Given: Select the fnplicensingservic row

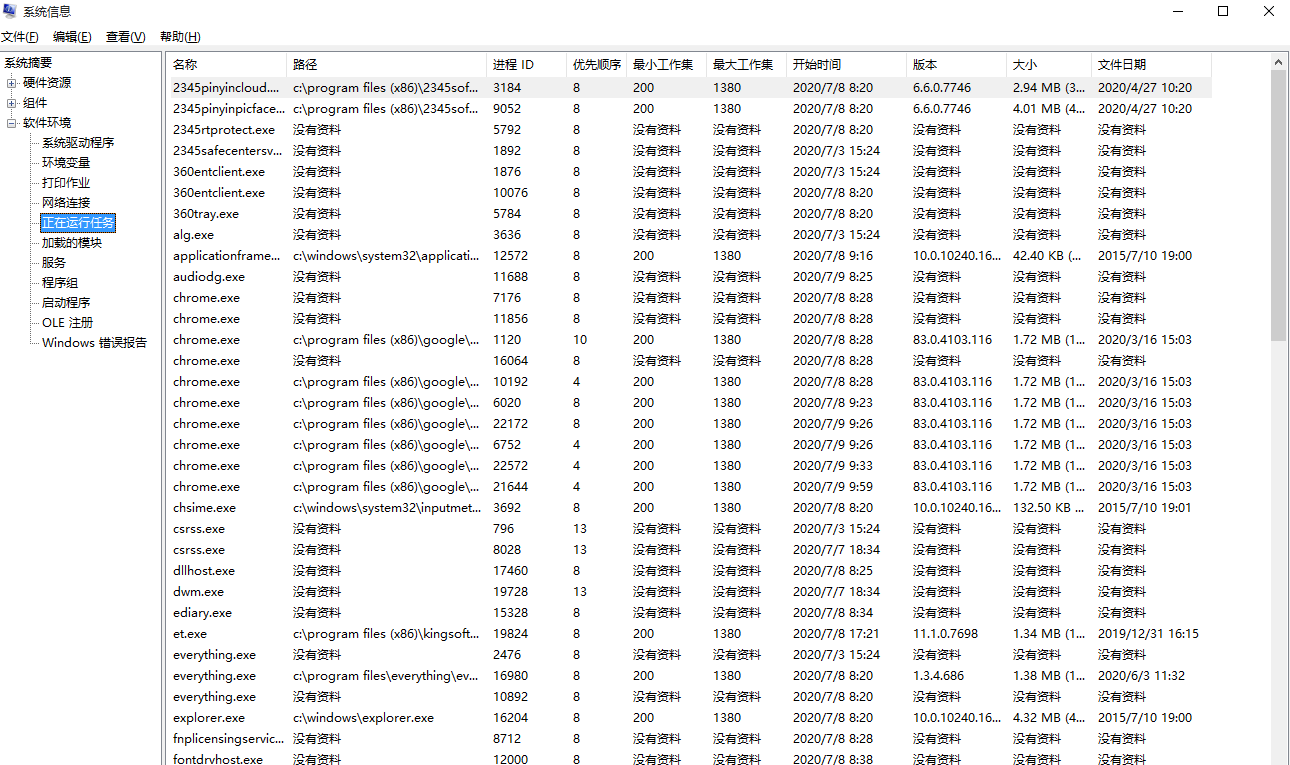Looking at the screenshot, I should tap(689, 738).
